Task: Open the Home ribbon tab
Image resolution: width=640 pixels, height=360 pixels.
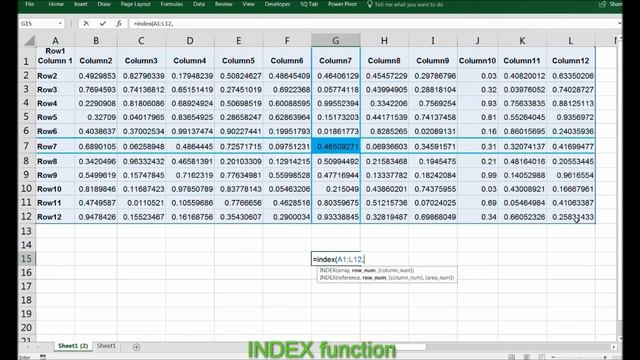Action: pos(56,4)
